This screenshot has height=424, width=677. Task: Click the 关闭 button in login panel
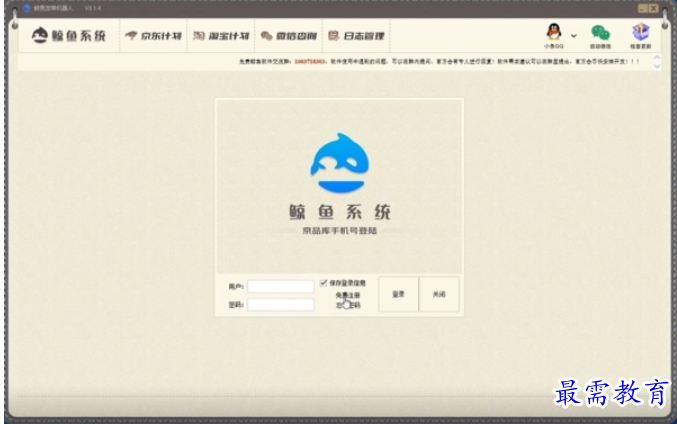(x=439, y=294)
